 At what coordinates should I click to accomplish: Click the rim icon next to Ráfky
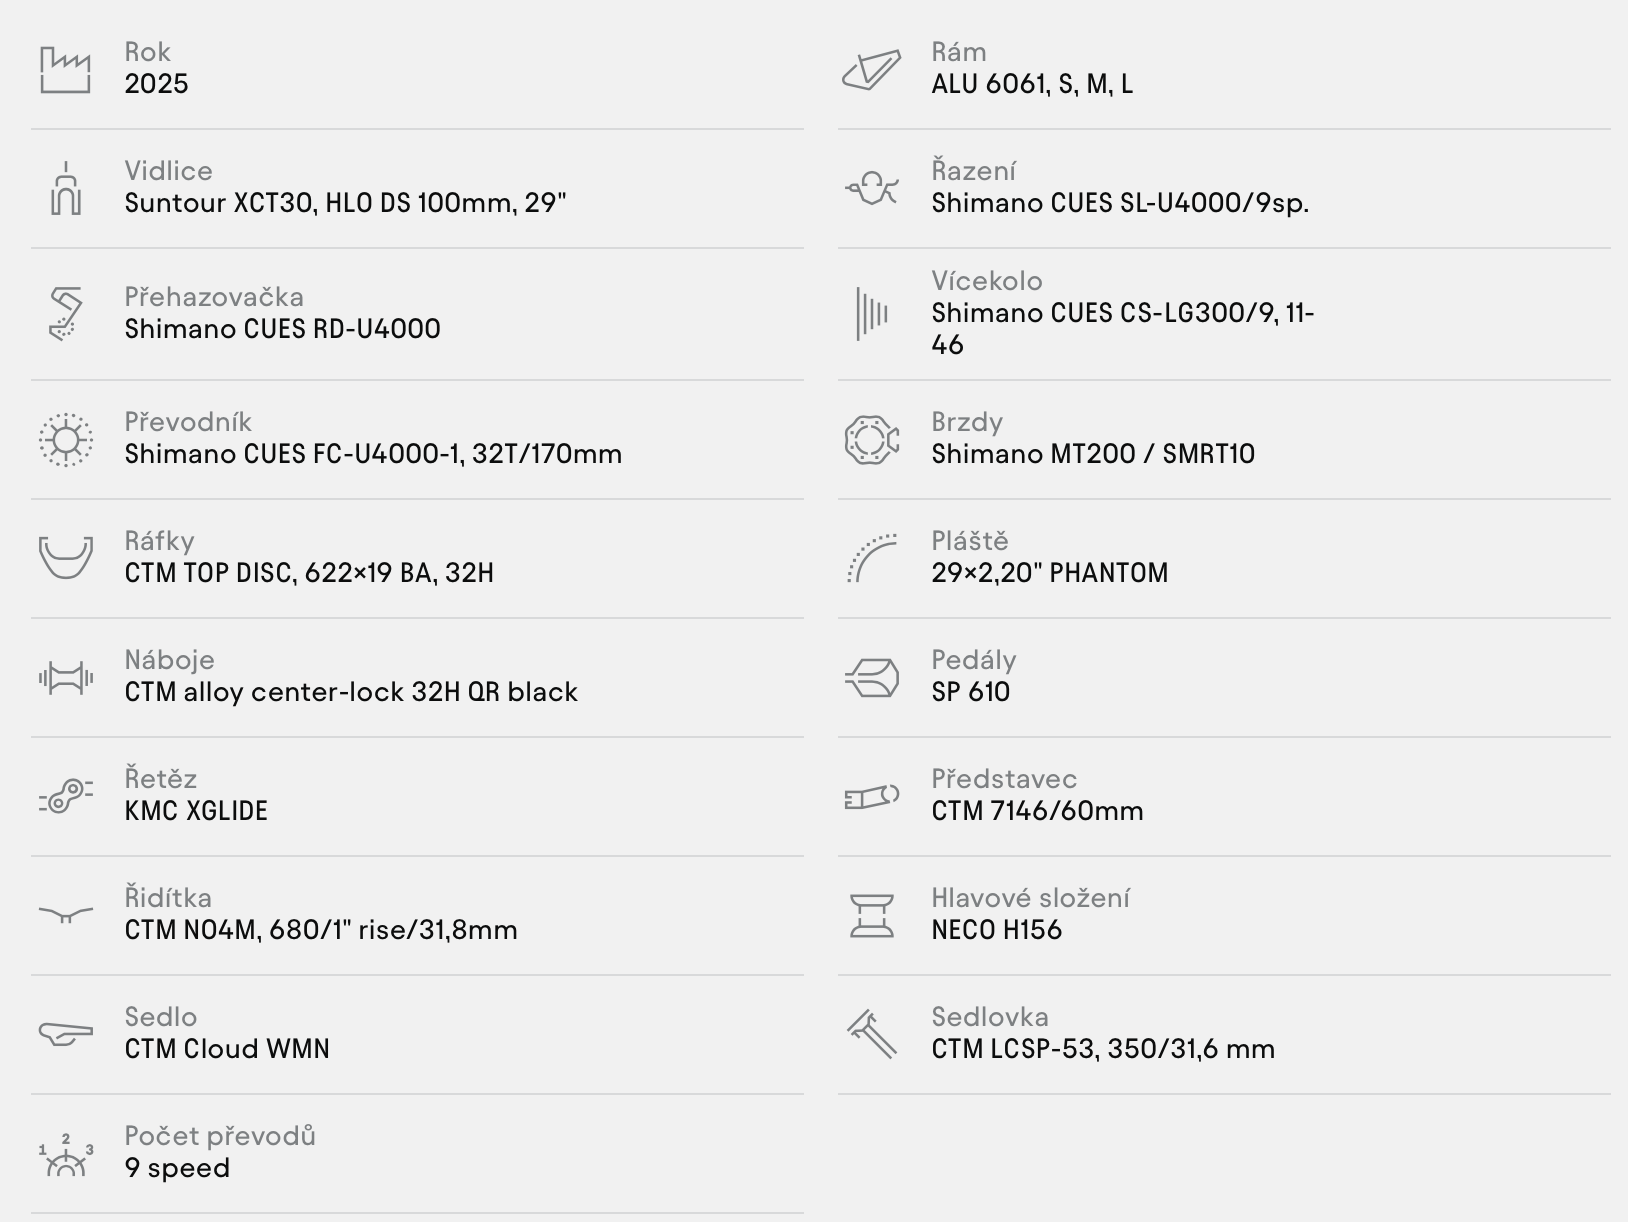click(x=66, y=557)
